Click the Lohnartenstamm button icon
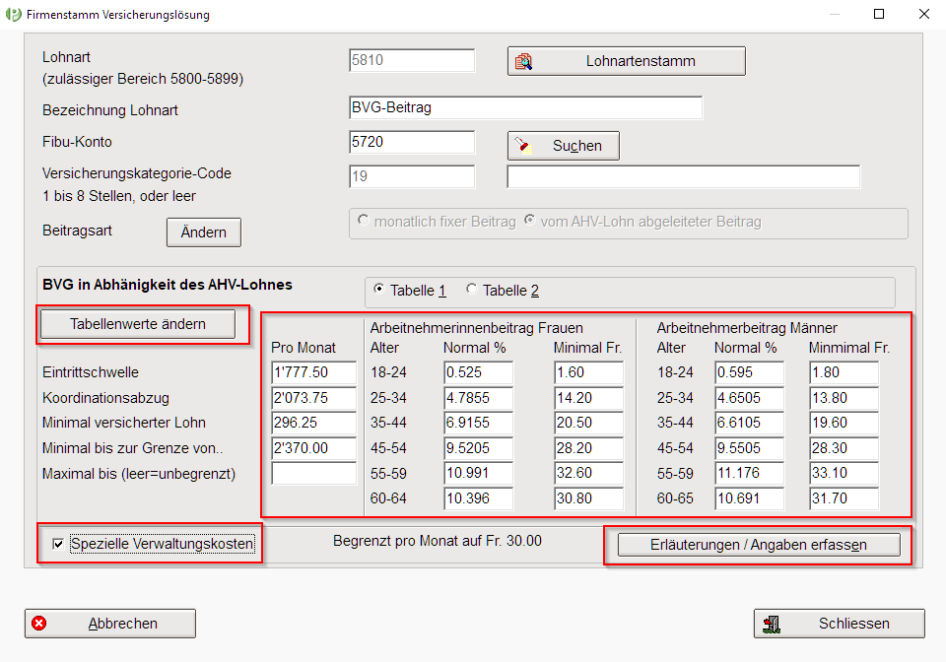Viewport: 946px width, 662px height. 523,62
